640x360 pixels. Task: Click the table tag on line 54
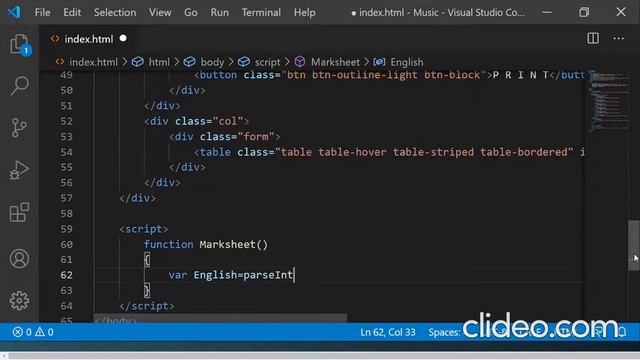coord(389,152)
